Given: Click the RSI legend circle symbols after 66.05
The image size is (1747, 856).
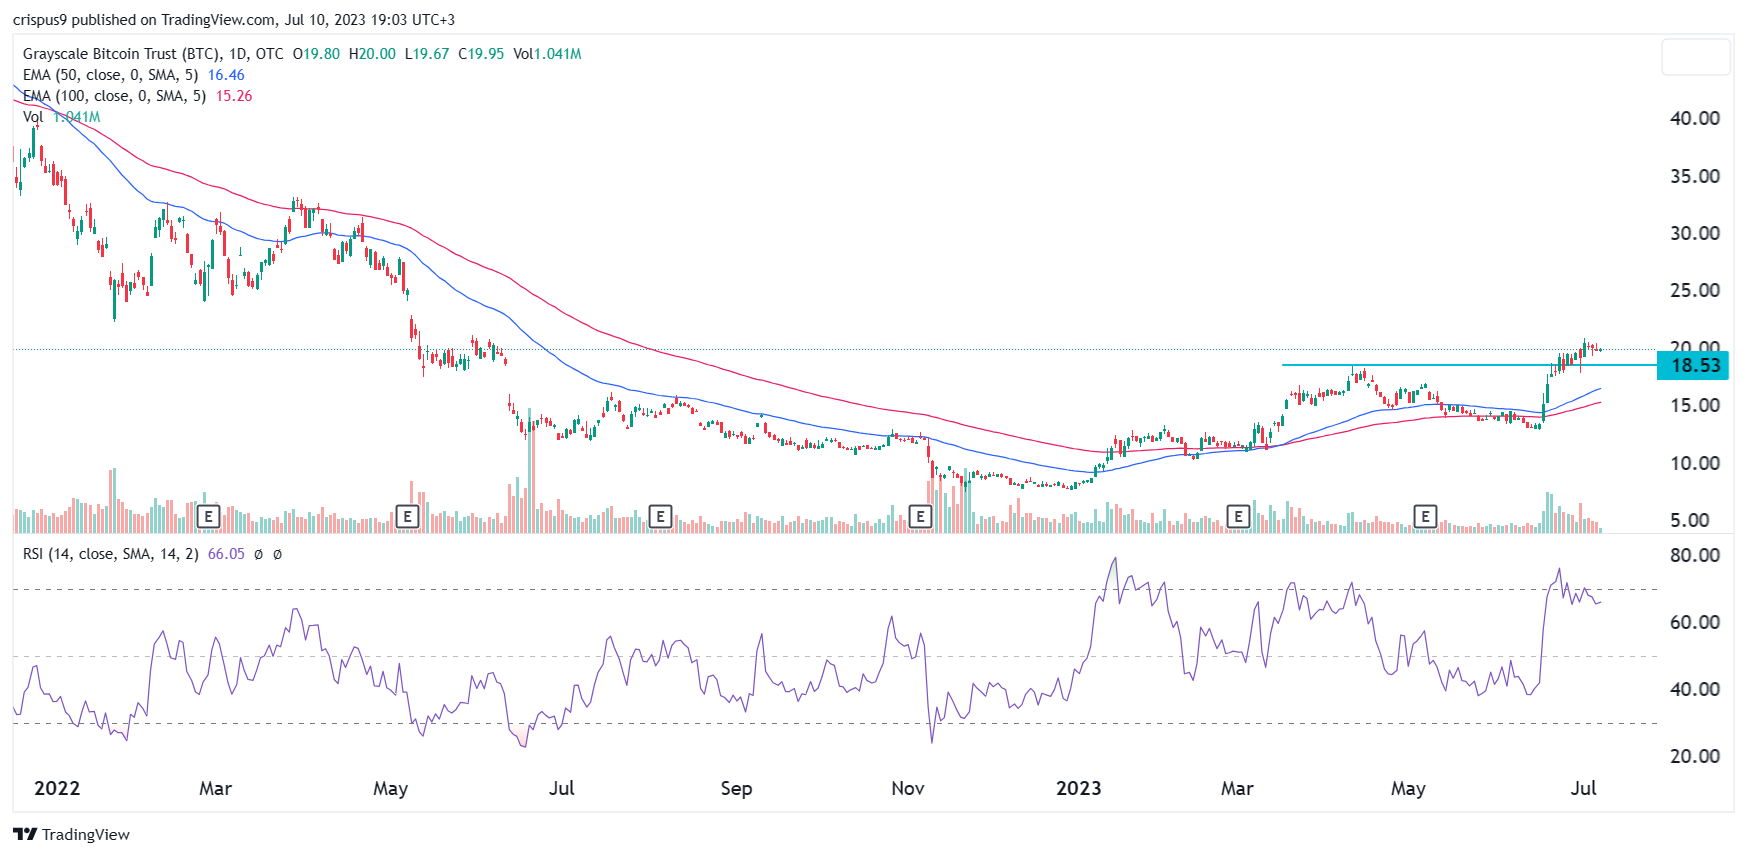Looking at the screenshot, I should pos(268,554).
